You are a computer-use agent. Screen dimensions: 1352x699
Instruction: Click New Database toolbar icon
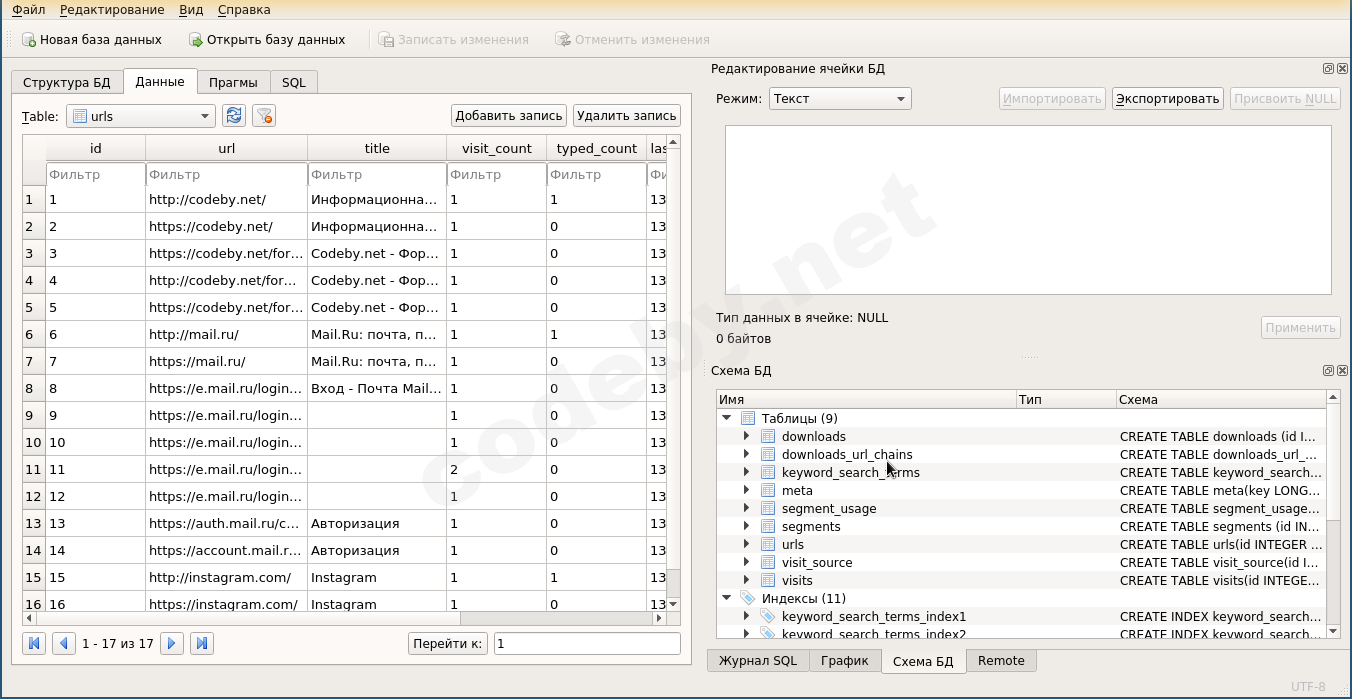pos(29,40)
